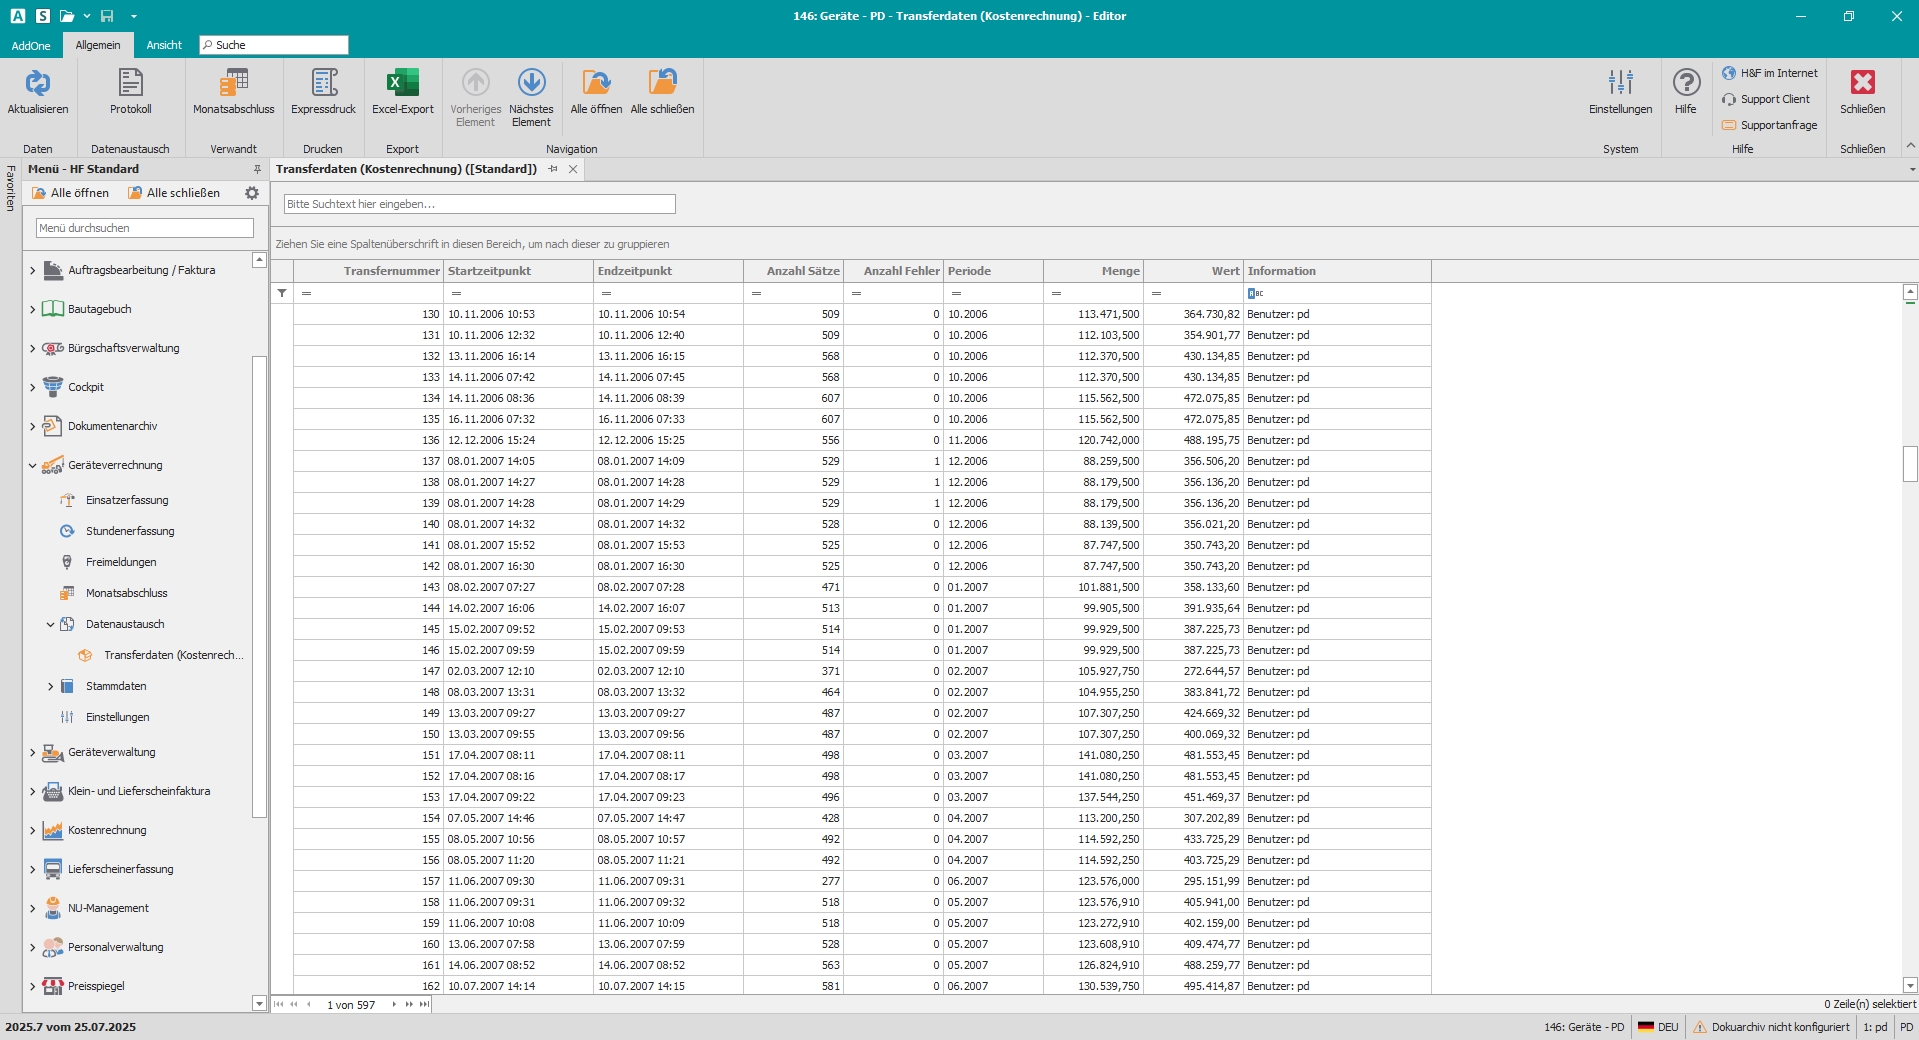Screen dimensions: 1919x1040
Task: Start the Expressdruck print function
Action: 323,83
